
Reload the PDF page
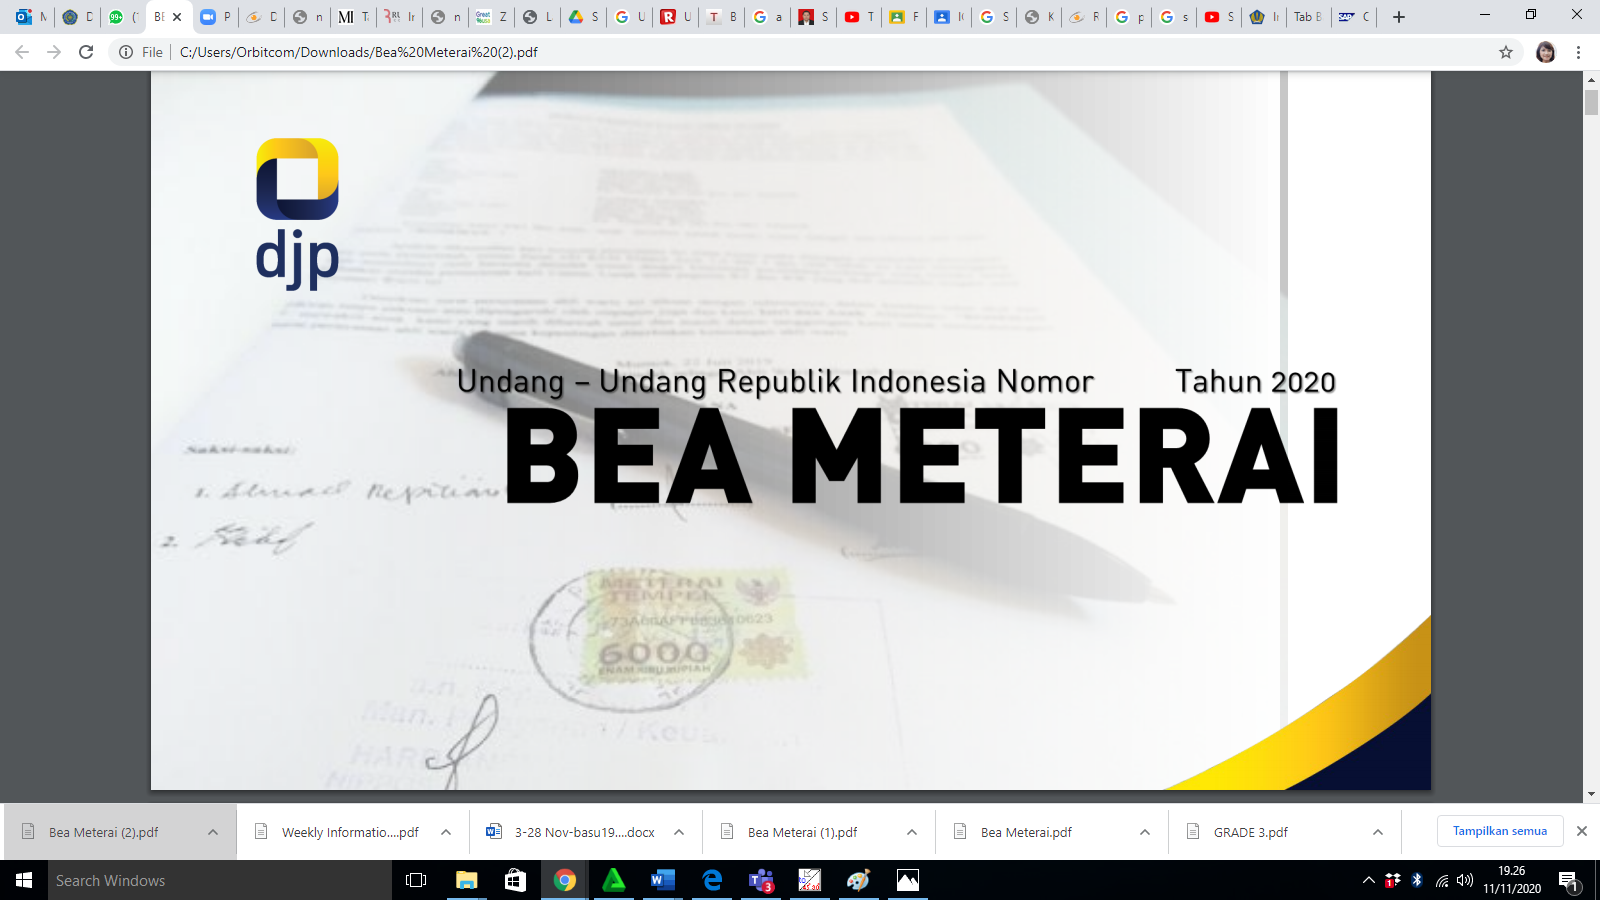coord(86,52)
